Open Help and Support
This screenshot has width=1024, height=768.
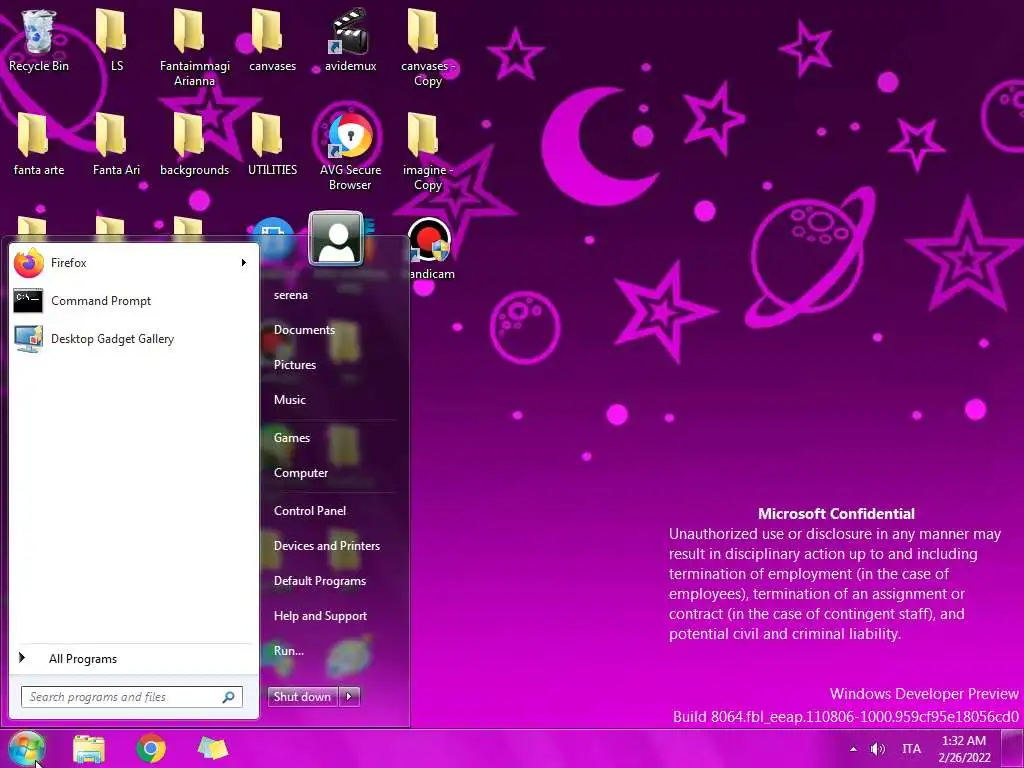click(x=320, y=616)
